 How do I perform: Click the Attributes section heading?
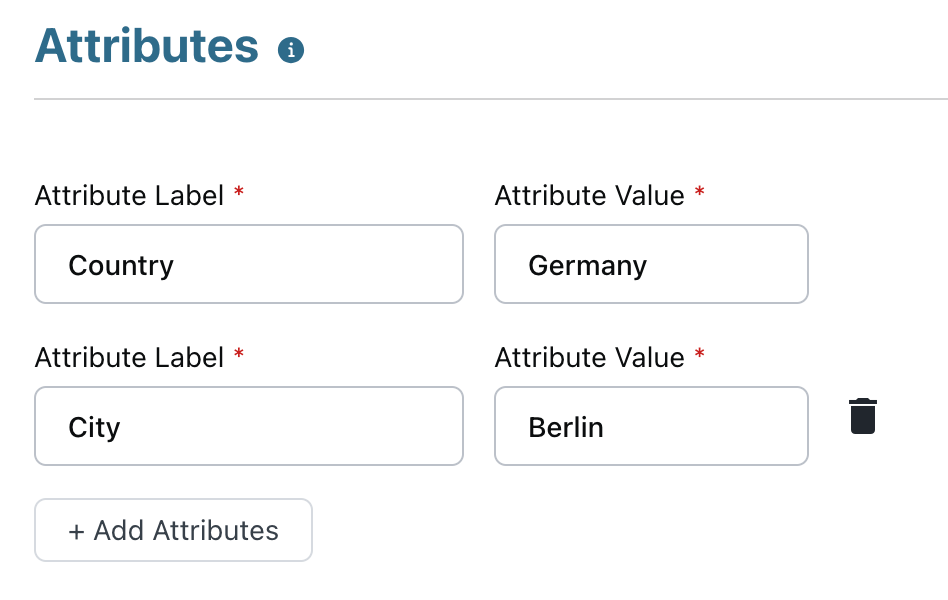tap(147, 47)
